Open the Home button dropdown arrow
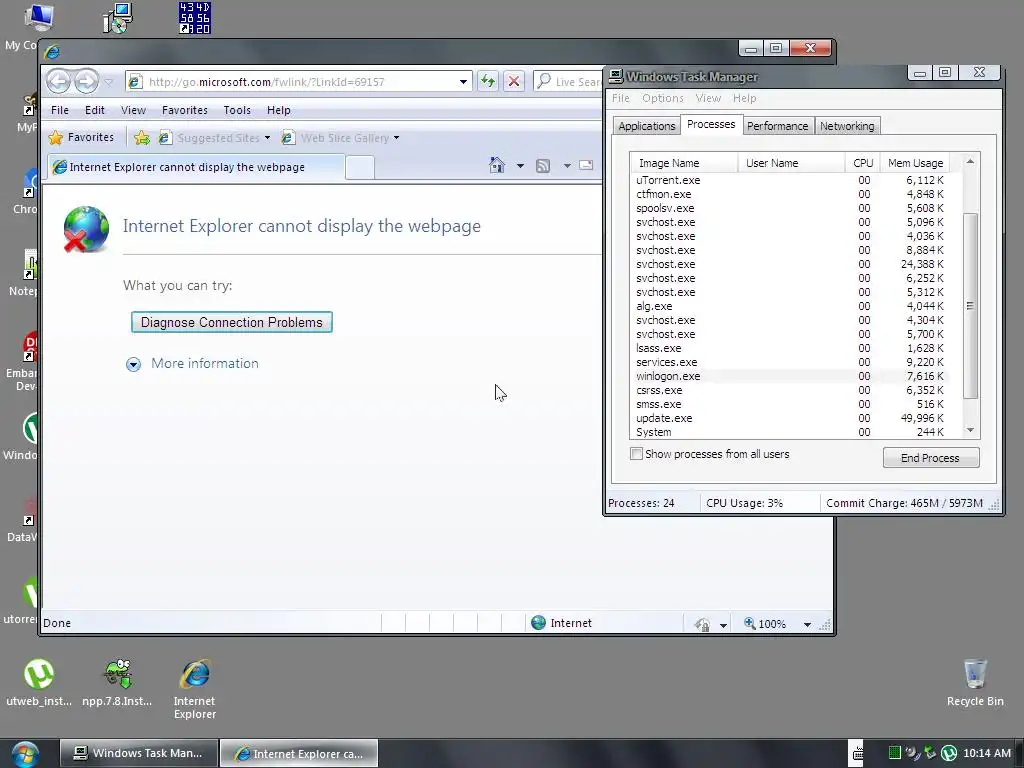This screenshot has height=768, width=1024. pyautogui.click(x=520, y=166)
